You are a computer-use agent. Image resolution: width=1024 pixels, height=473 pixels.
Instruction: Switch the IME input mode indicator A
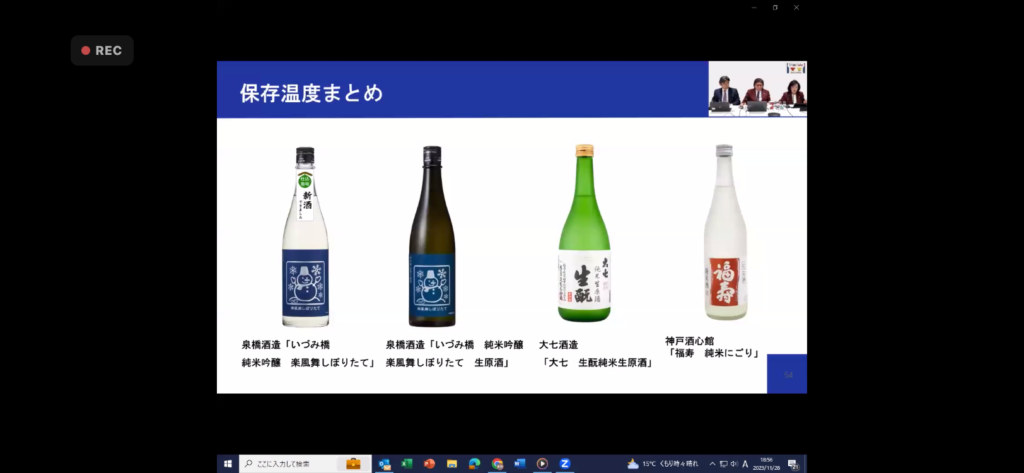click(745, 464)
